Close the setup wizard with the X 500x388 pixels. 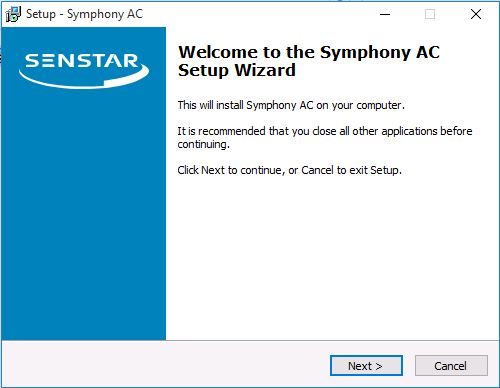(x=476, y=14)
